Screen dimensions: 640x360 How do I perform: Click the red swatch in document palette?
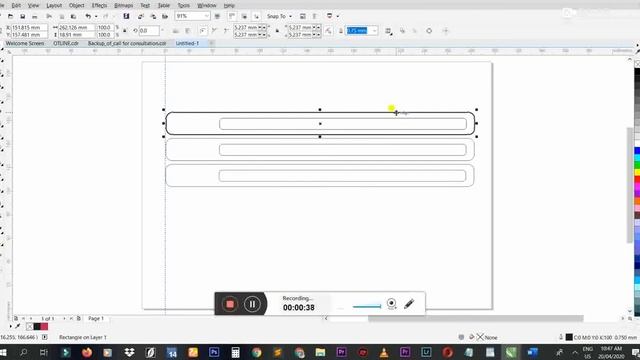tap(44, 327)
